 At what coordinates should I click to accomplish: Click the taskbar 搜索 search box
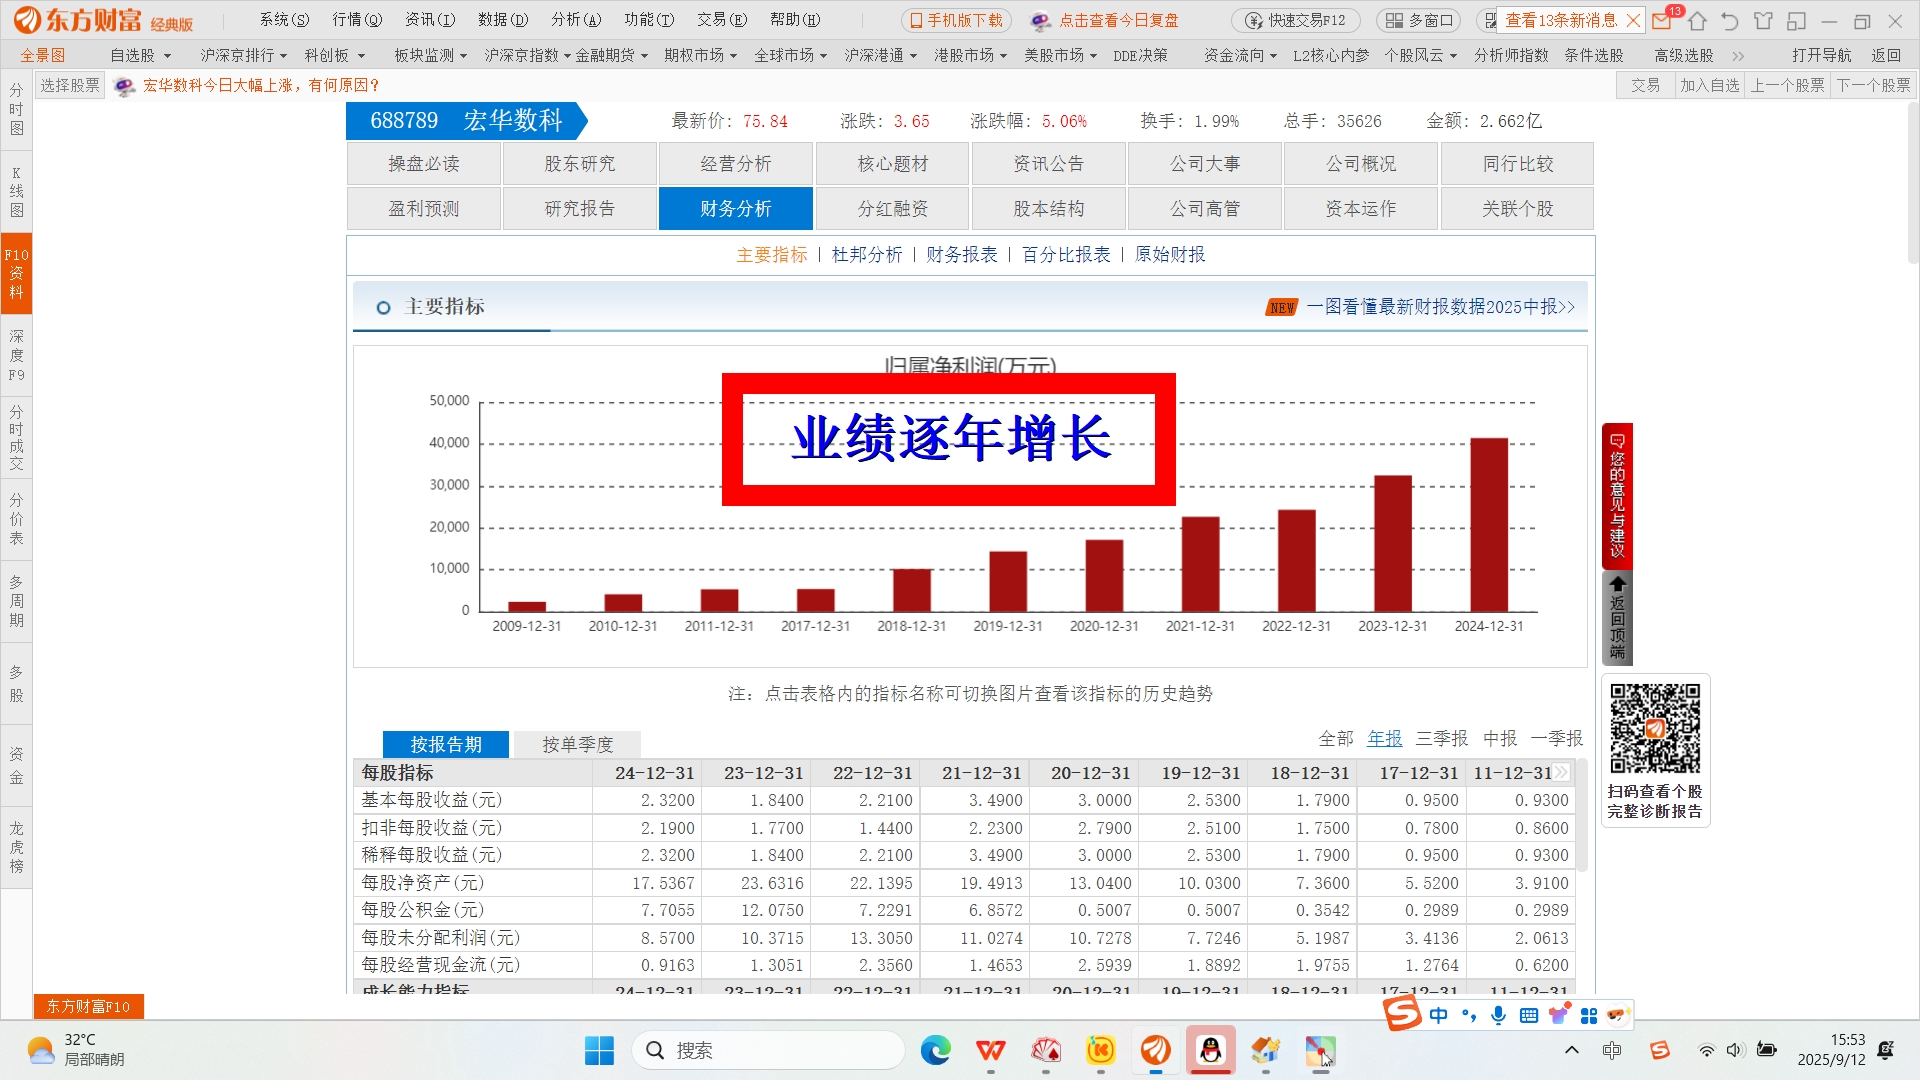pyautogui.click(x=768, y=1051)
